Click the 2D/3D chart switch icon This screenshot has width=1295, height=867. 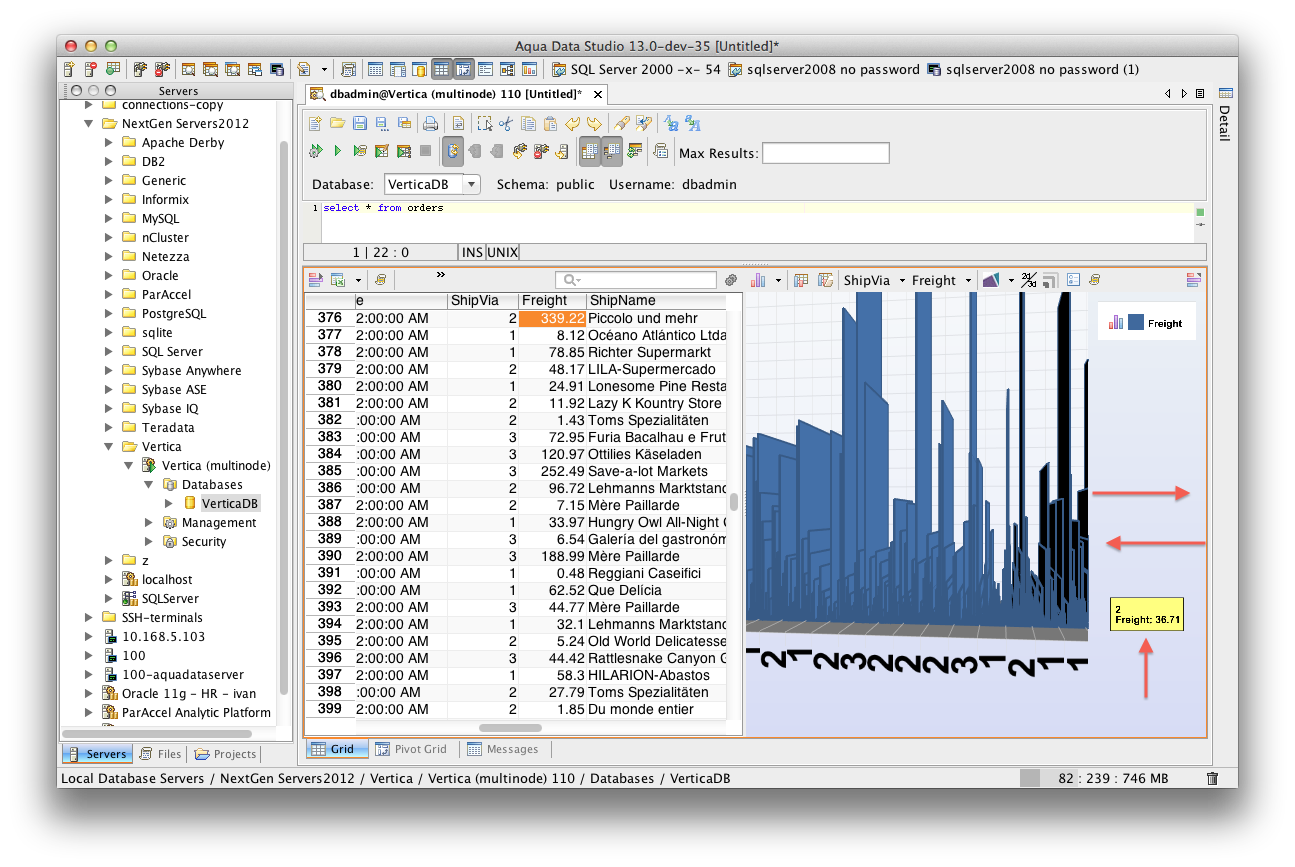tap(1029, 281)
